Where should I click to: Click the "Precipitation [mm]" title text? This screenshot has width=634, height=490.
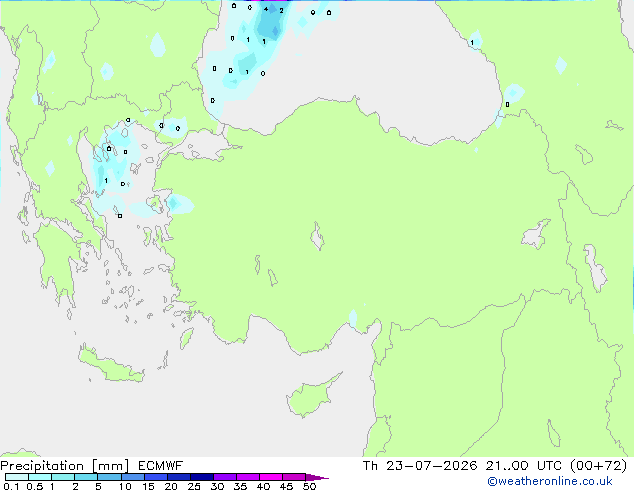coord(65,466)
